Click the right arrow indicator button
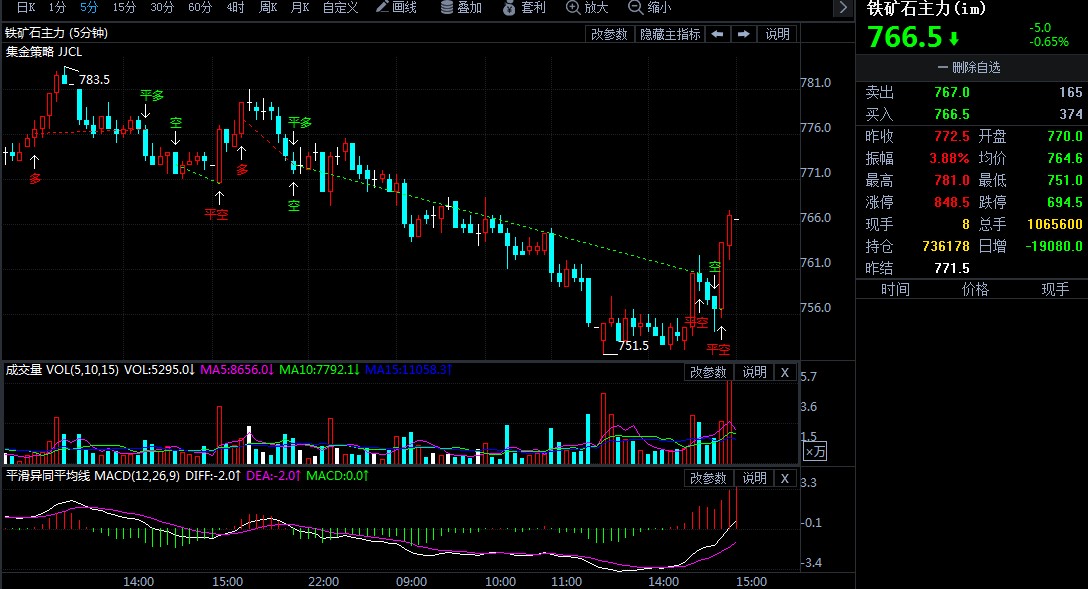The height and width of the screenshot is (589, 1088). coord(743,34)
